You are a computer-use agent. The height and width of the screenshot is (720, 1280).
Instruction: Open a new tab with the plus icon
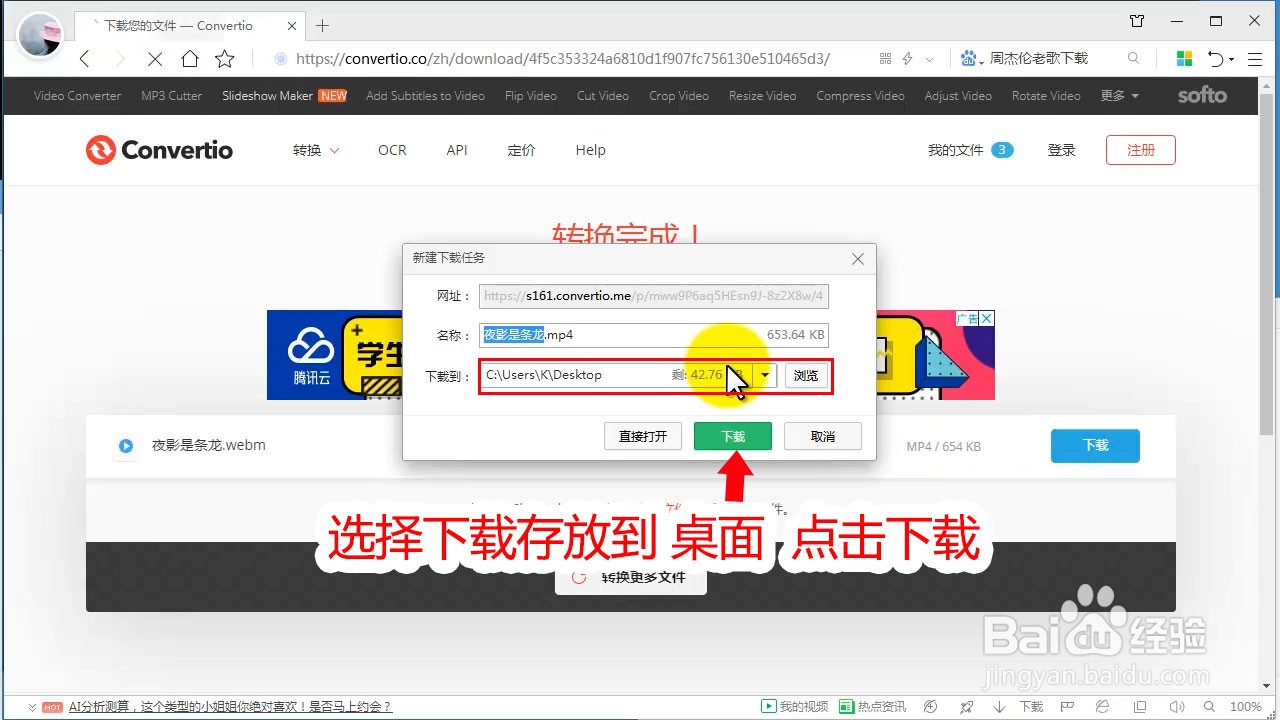click(x=322, y=26)
